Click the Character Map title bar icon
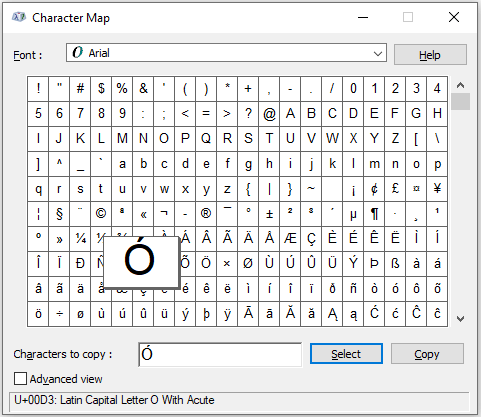The width and height of the screenshot is (481, 417). [x=19, y=17]
